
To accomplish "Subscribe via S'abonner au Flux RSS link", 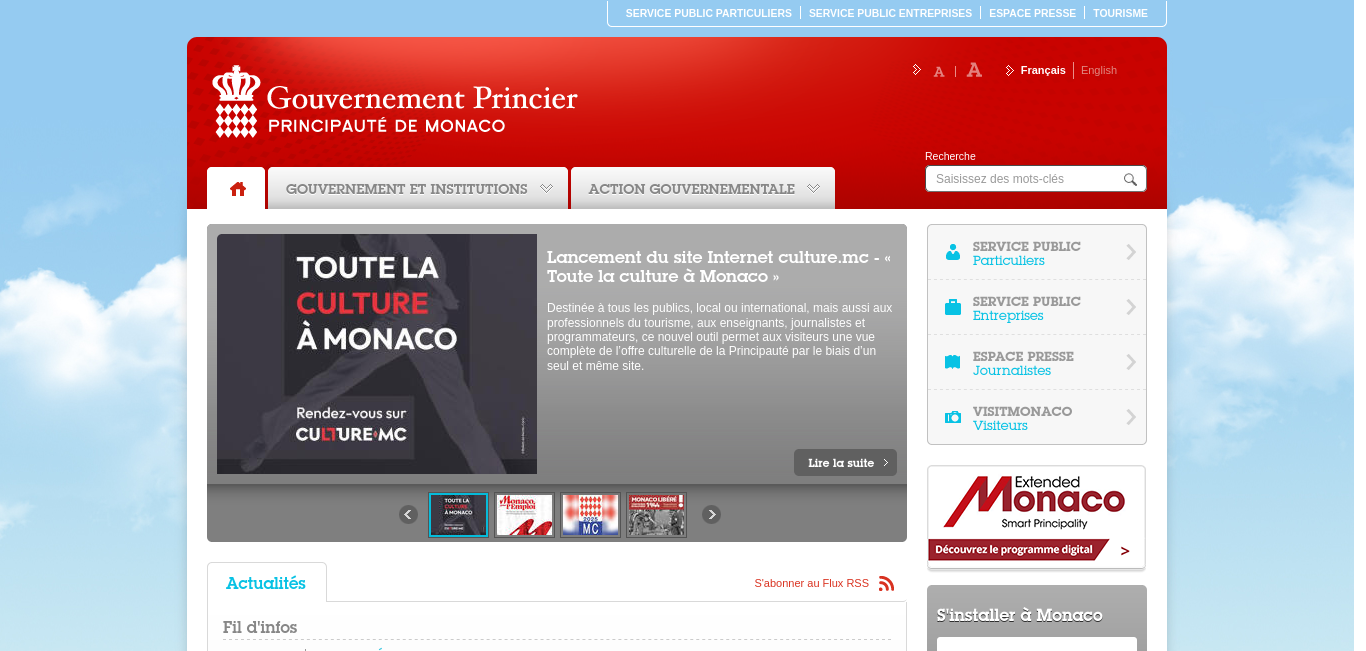I will [x=811, y=583].
